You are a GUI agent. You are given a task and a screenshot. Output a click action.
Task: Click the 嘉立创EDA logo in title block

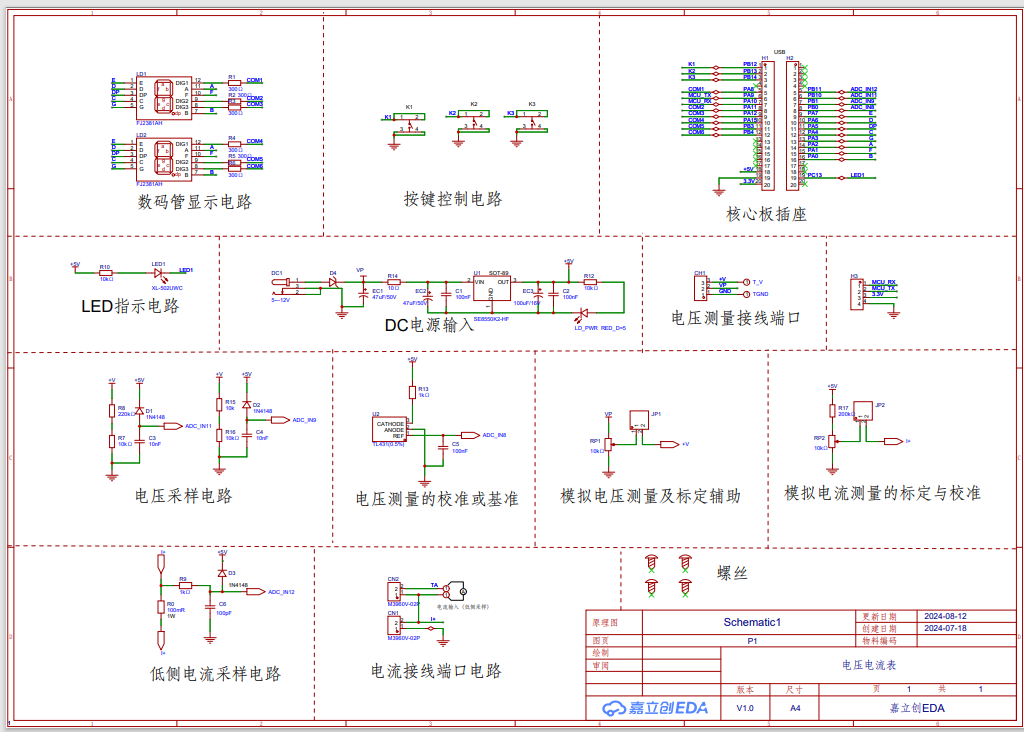655,708
